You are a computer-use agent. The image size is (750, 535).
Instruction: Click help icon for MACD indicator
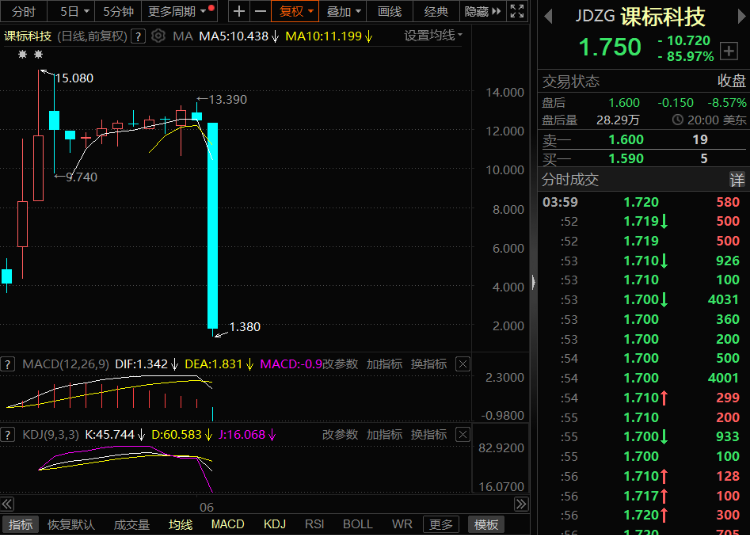coord(7,364)
